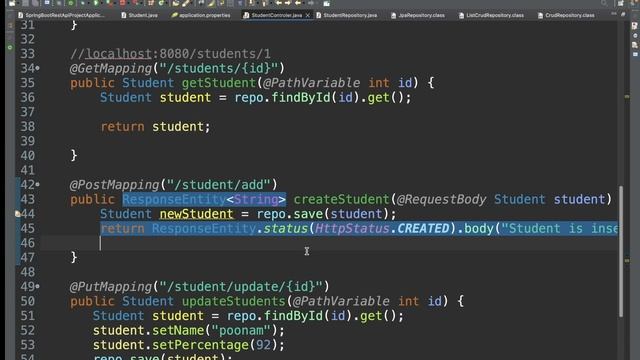This screenshot has height=360, width=640.
Task: Click the warning marker on line 44
Action: [x=18, y=213]
